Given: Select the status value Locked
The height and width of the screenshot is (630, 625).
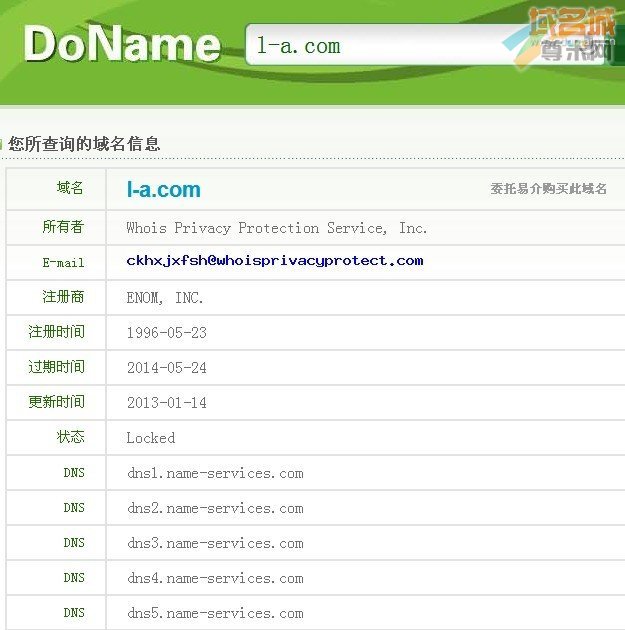Looking at the screenshot, I should point(151,438).
